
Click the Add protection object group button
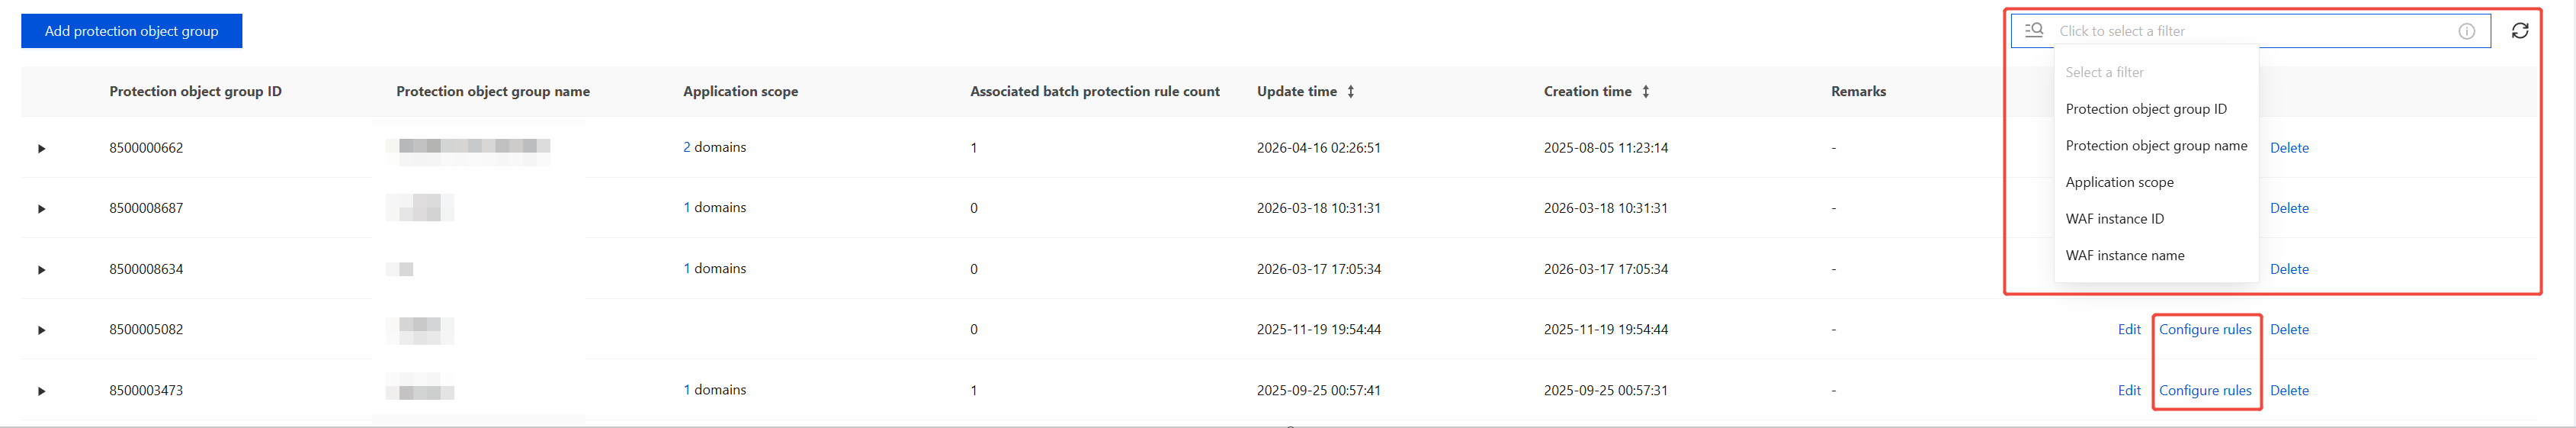[x=131, y=31]
